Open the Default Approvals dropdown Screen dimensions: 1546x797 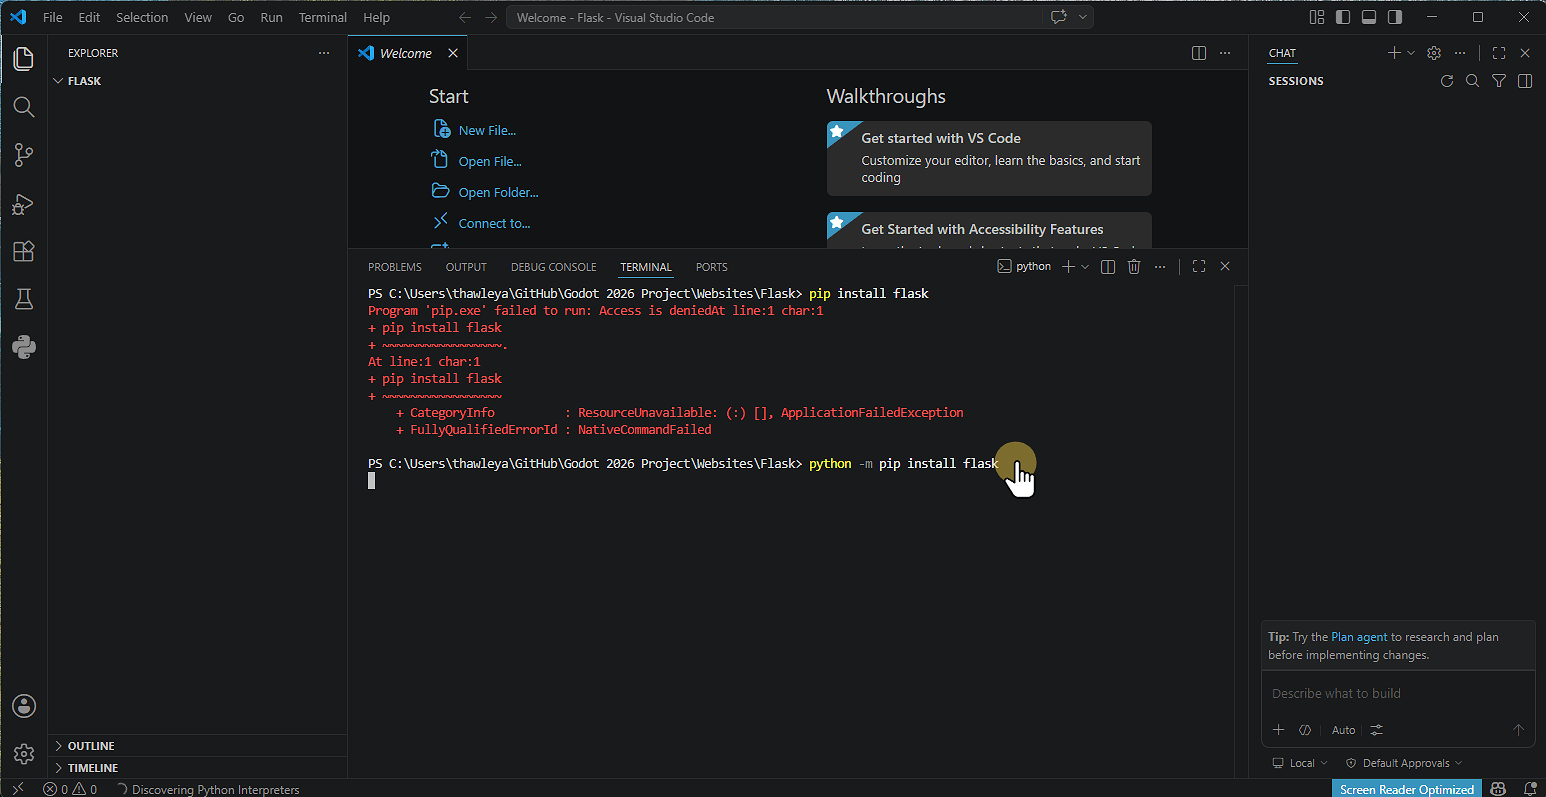coord(1404,763)
